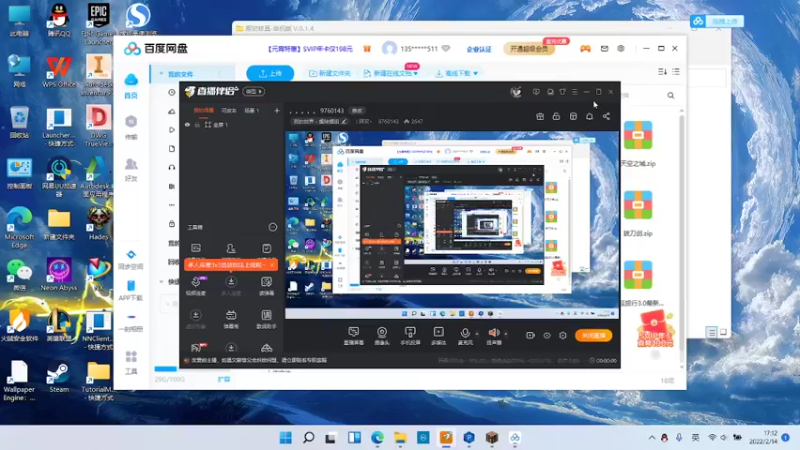Click the mode switch pill next to 直播伴侣 logo
The height and width of the screenshot is (450, 800).
point(254,91)
